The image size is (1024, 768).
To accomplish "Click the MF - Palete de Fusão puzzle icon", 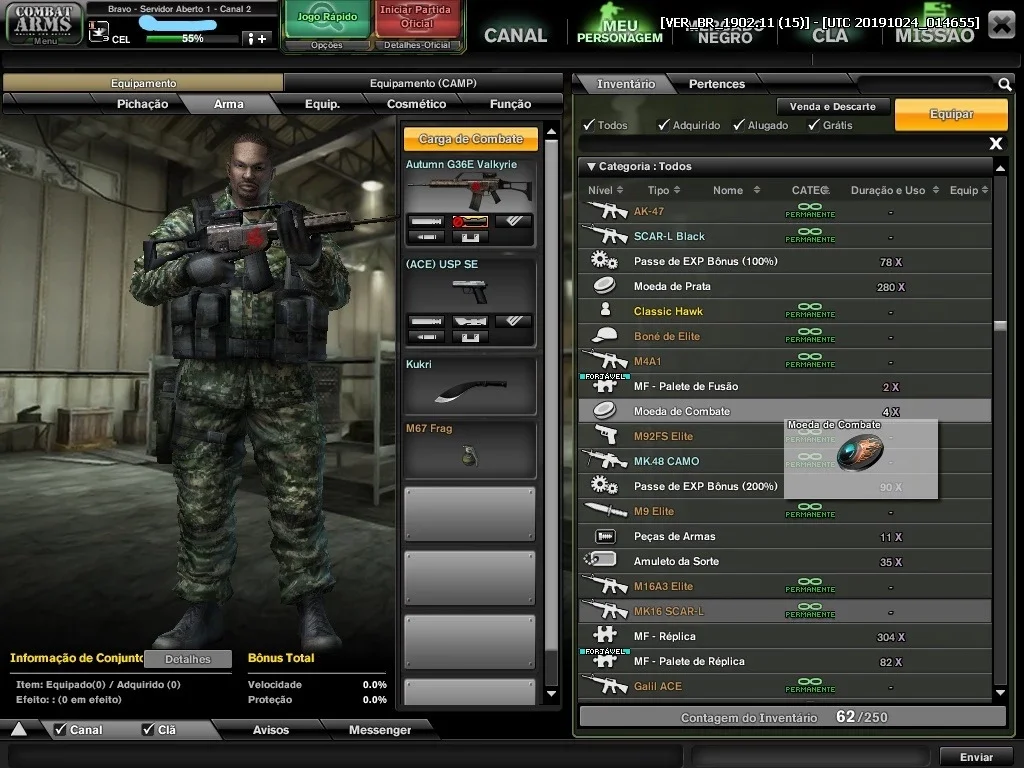I will click(605, 385).
